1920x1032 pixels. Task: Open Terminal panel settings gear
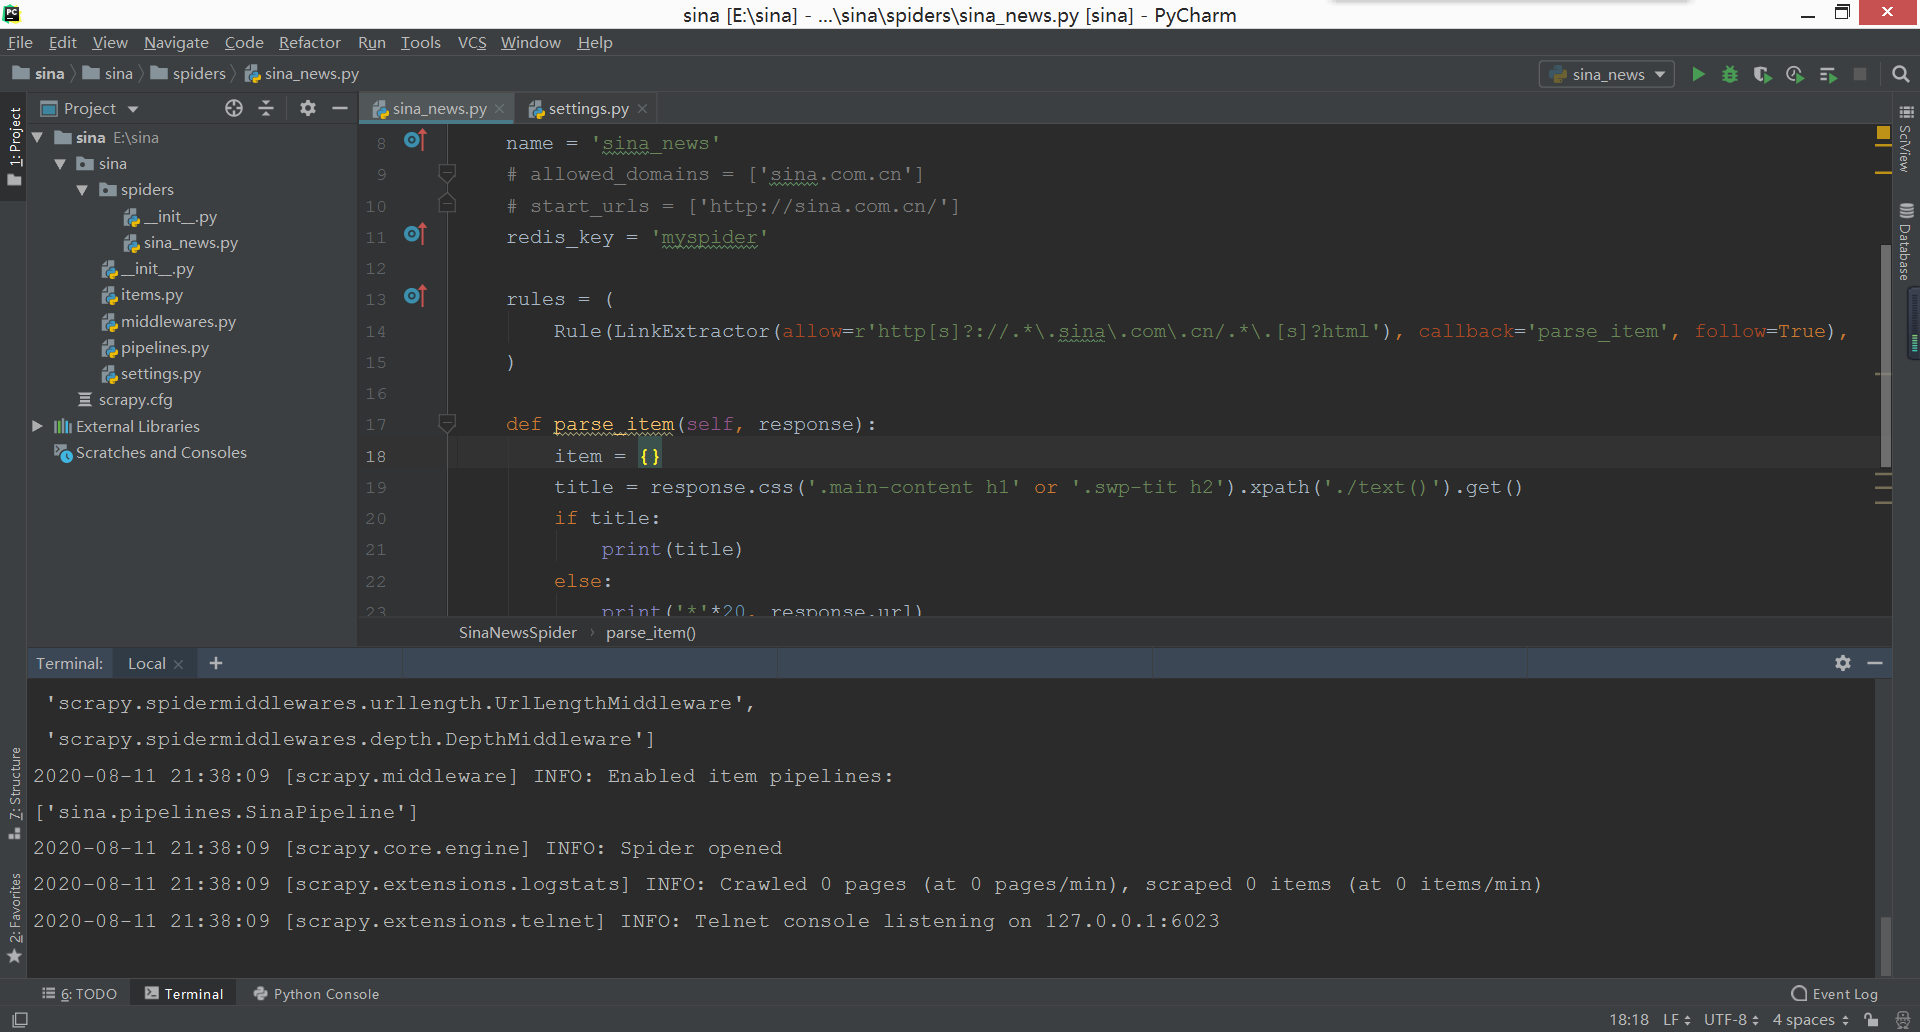click(x=1843, y=663)
